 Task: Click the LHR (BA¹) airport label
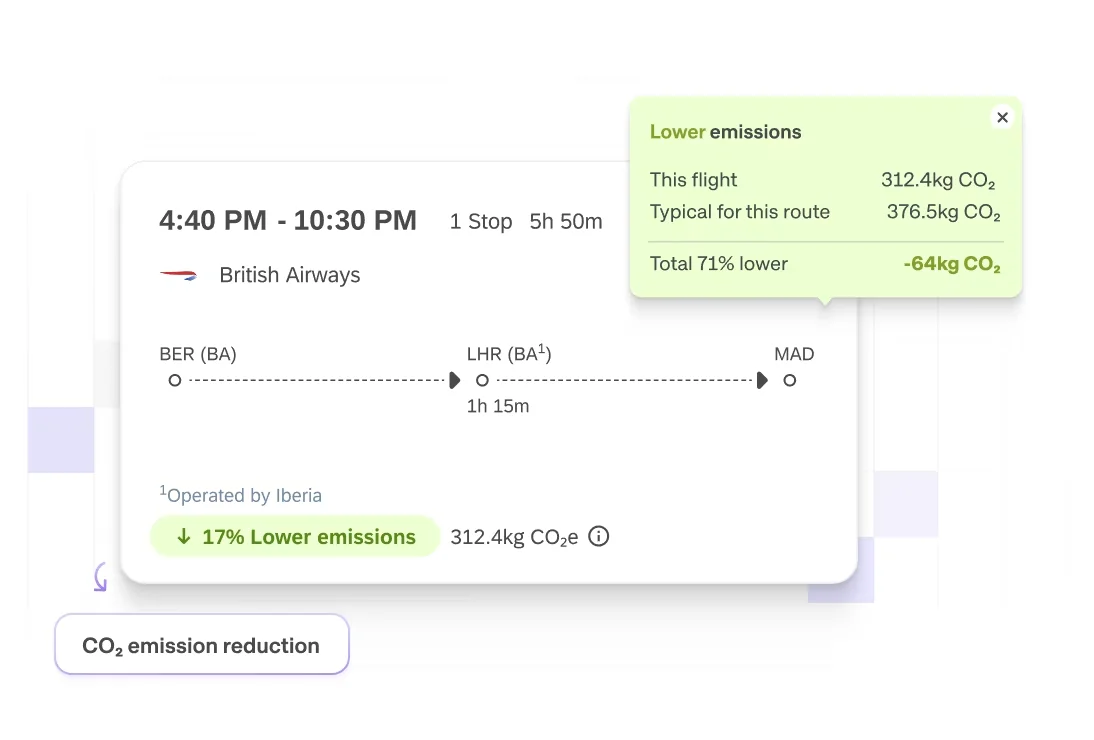tap(509, 354)
